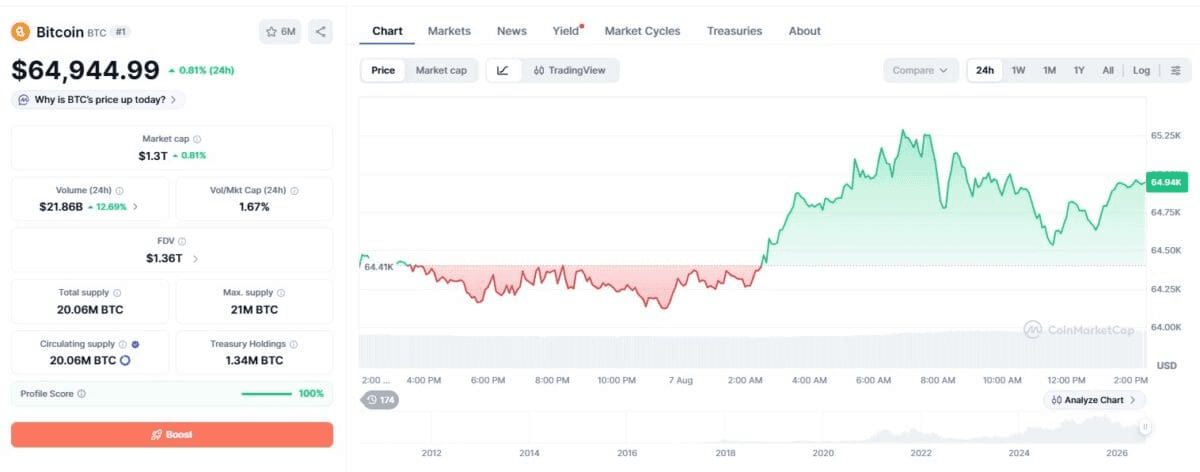Open the About tab
The image size is (1200, 472).
[x=804, y=31]
